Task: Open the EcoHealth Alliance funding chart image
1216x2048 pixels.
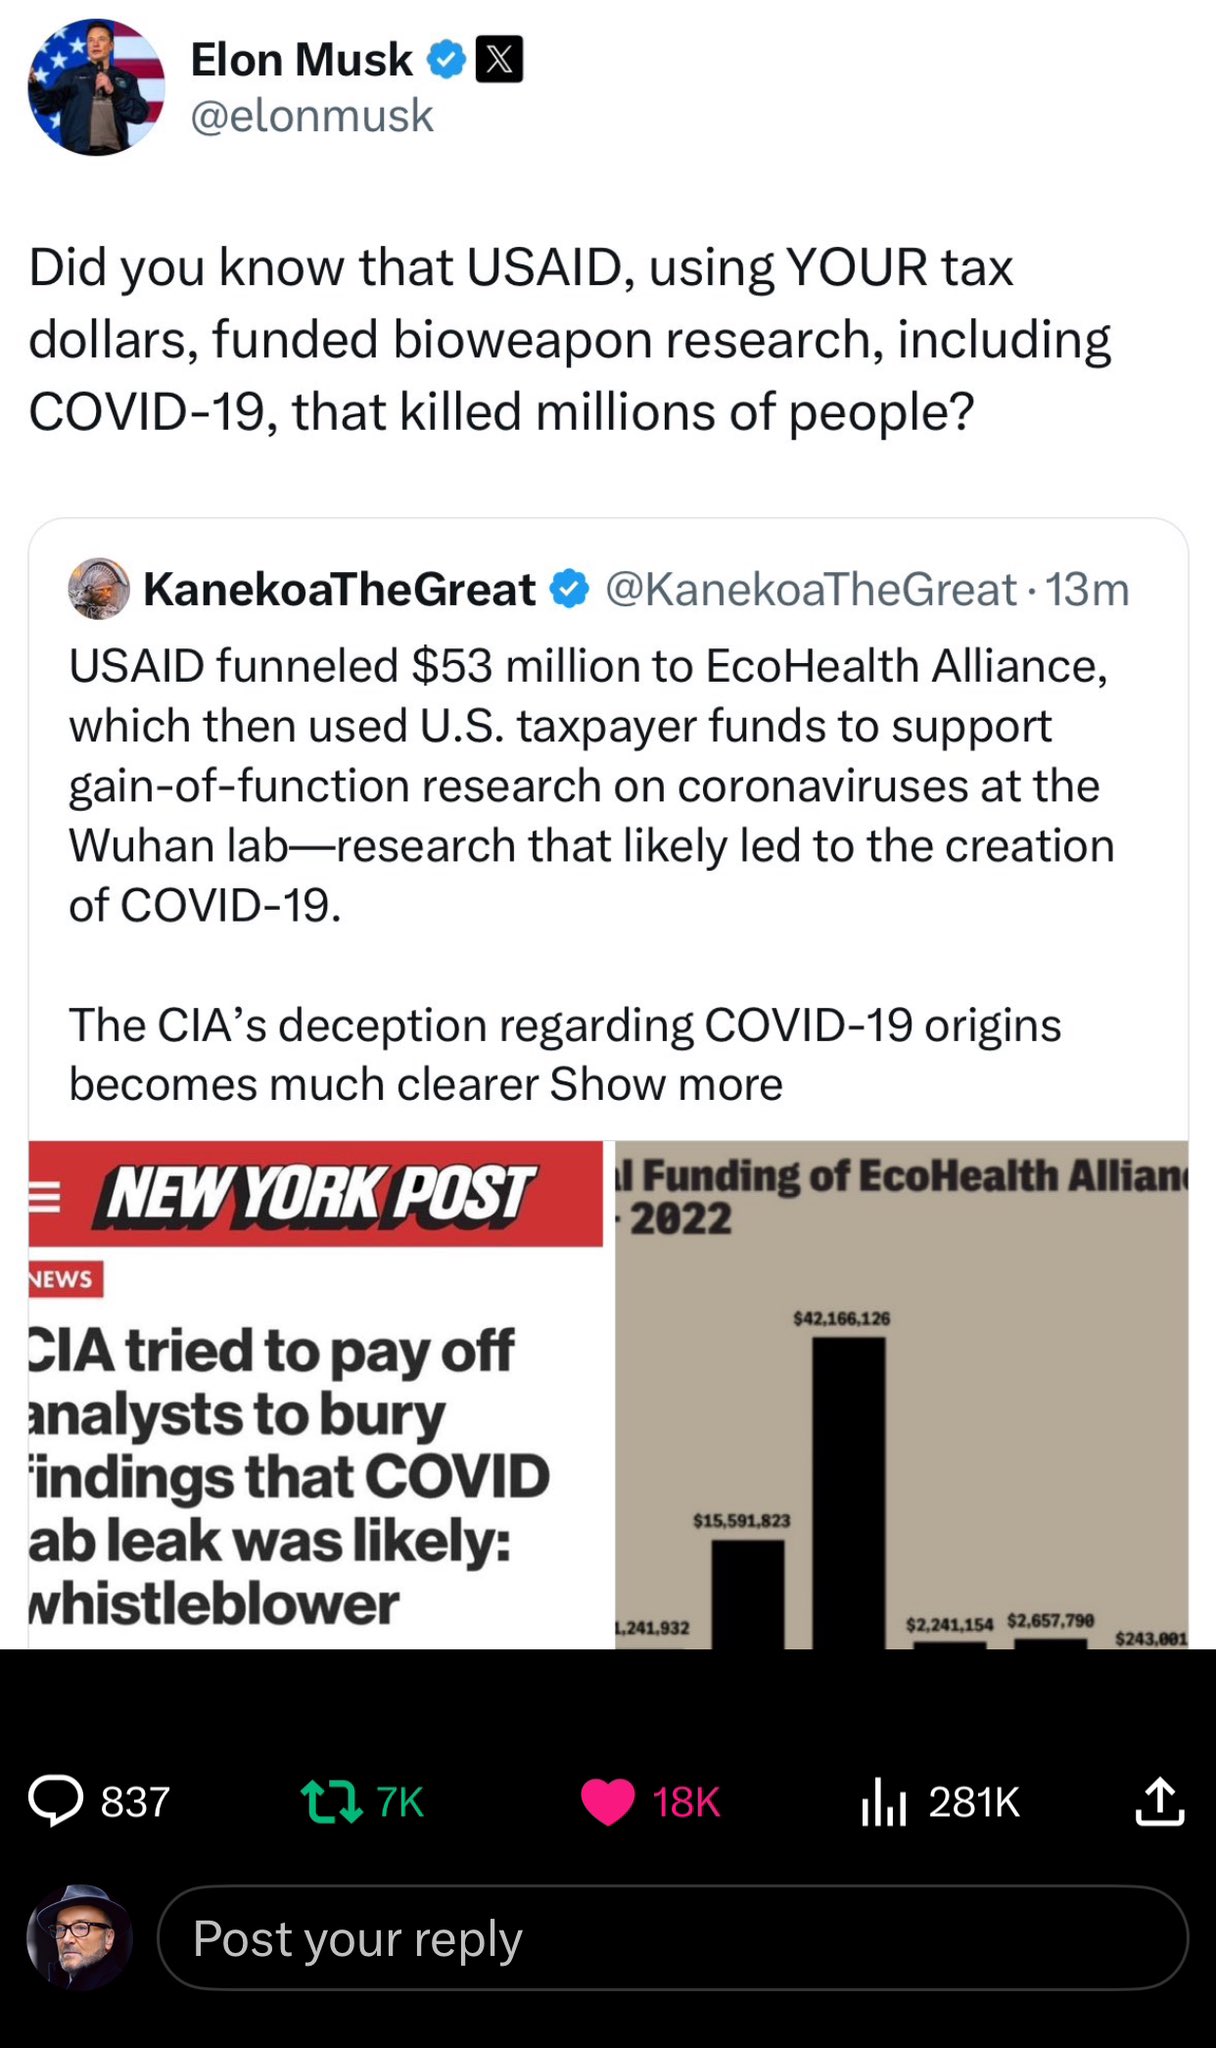Action: [x=902, y=1395]
